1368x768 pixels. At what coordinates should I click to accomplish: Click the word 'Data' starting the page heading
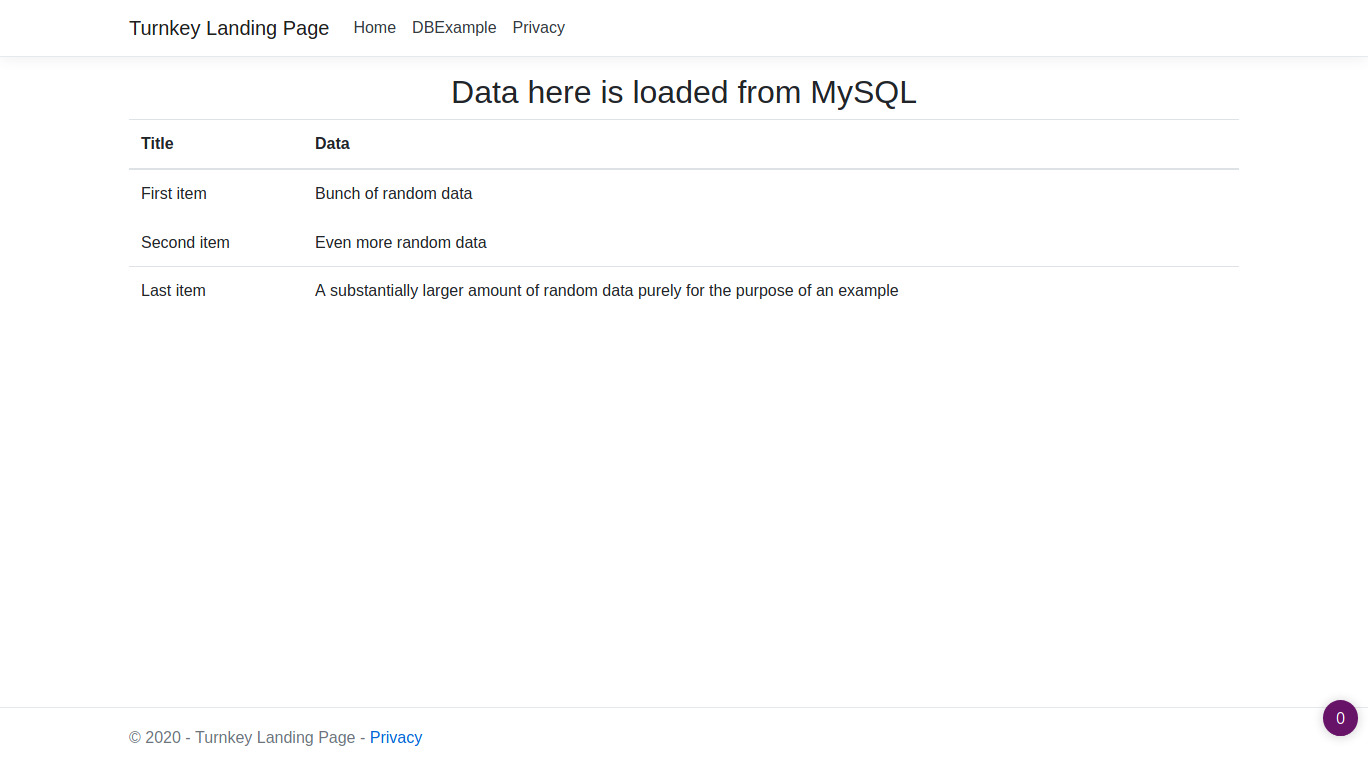(x=485, y=92)
